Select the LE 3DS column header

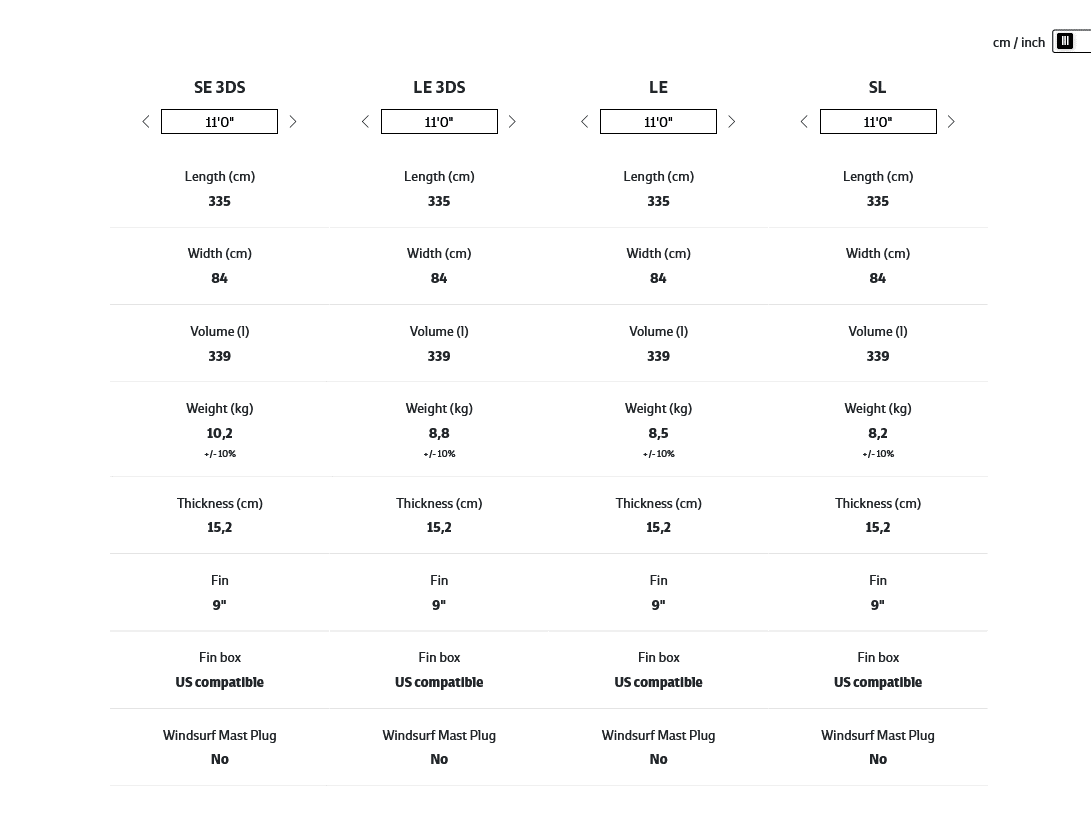click(439, 88)
